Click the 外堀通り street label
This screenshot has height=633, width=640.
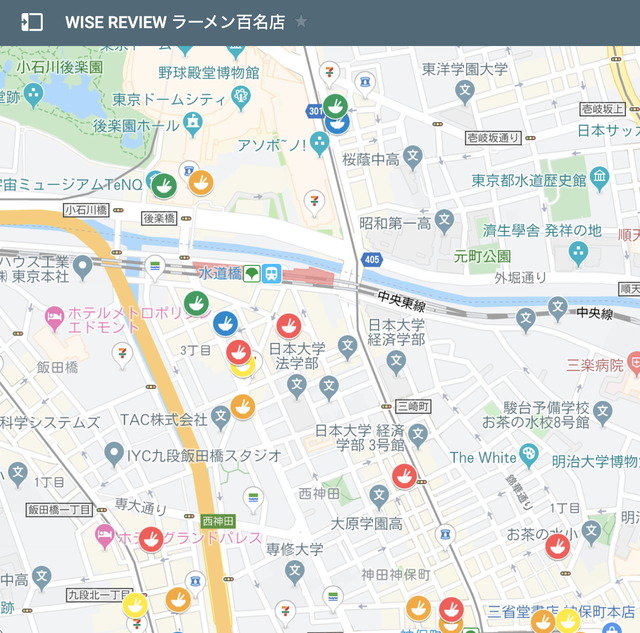(520, 278)
